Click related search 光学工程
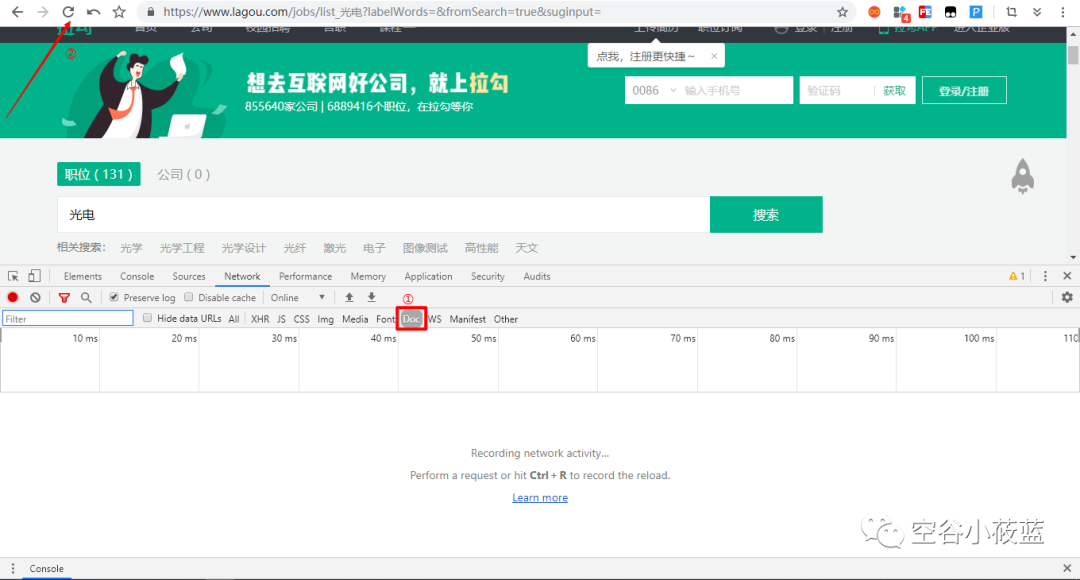The image size is (1080, 580). 182,248
